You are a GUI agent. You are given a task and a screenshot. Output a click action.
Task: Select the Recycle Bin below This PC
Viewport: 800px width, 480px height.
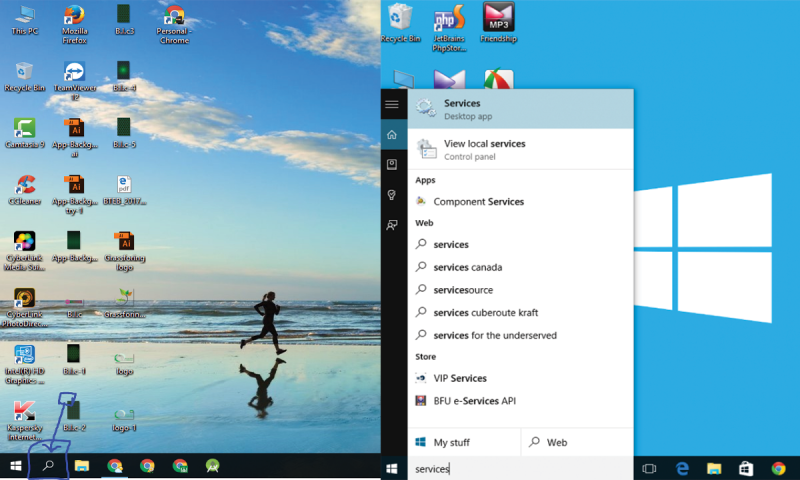point(24,77)
